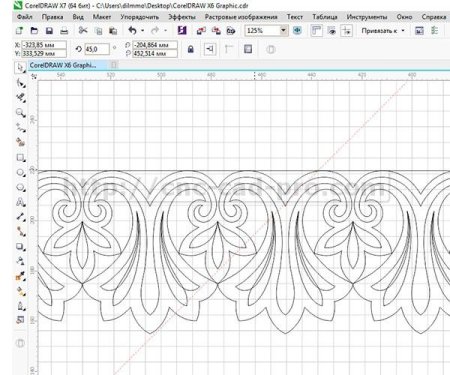
Task: Select the Parallel Dimension tool
Action: (x=20, y=217)
